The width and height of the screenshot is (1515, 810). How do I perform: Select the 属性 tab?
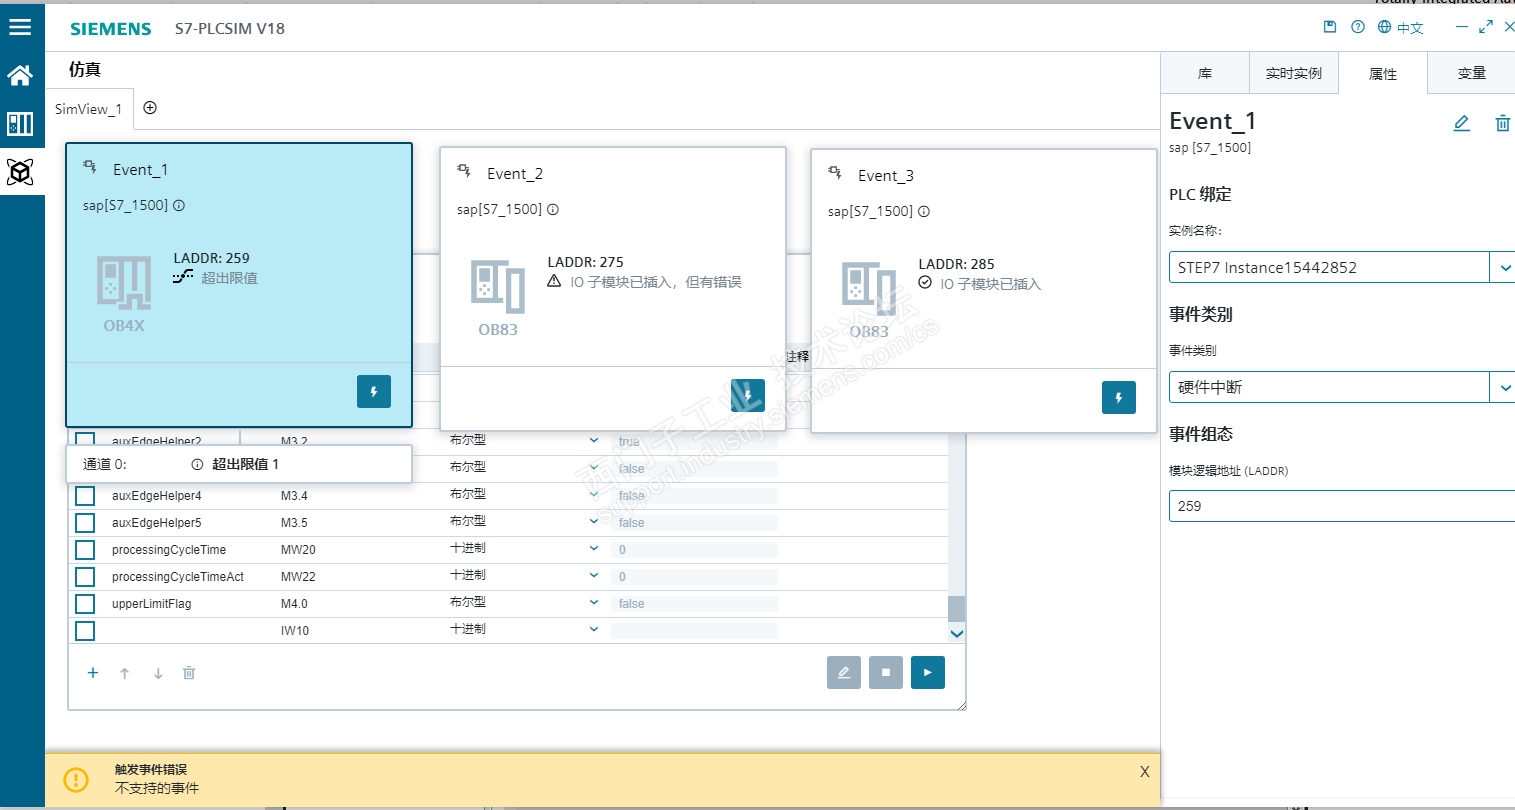pyautogui.click(x=1383, y=74)
